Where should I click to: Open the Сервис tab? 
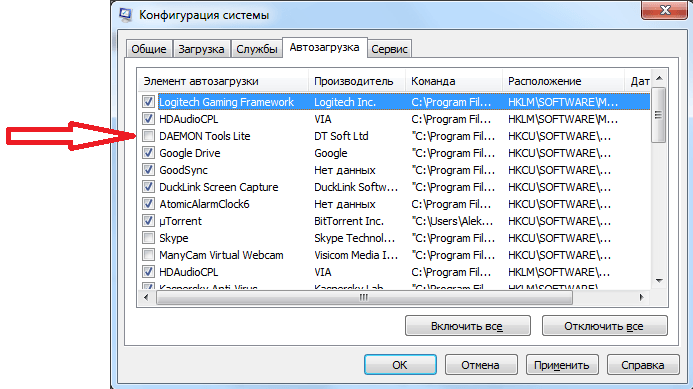pos(389,49)
